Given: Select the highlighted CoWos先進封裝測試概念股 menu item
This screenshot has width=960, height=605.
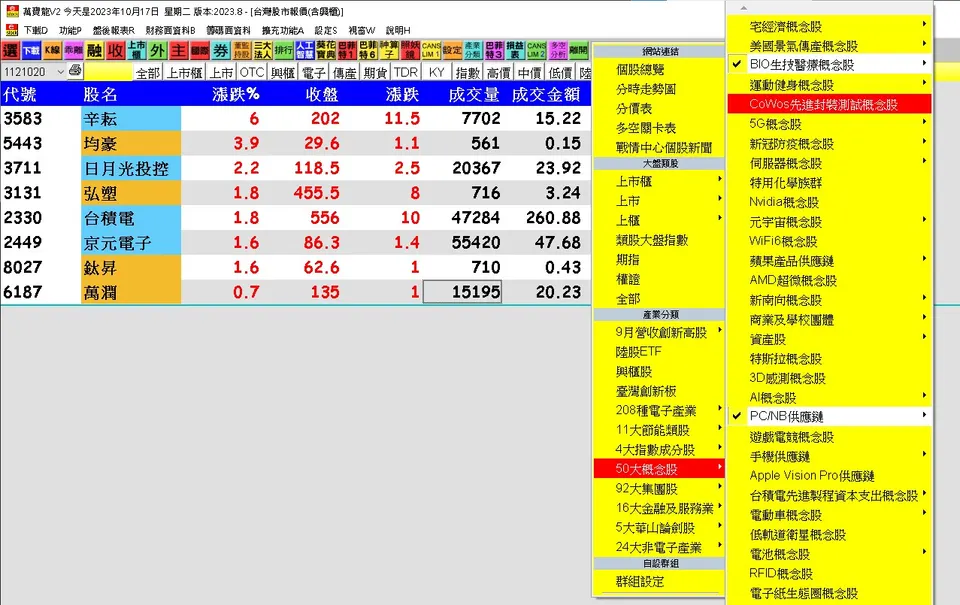Looking at the screenshot, I should pos(830,104).
